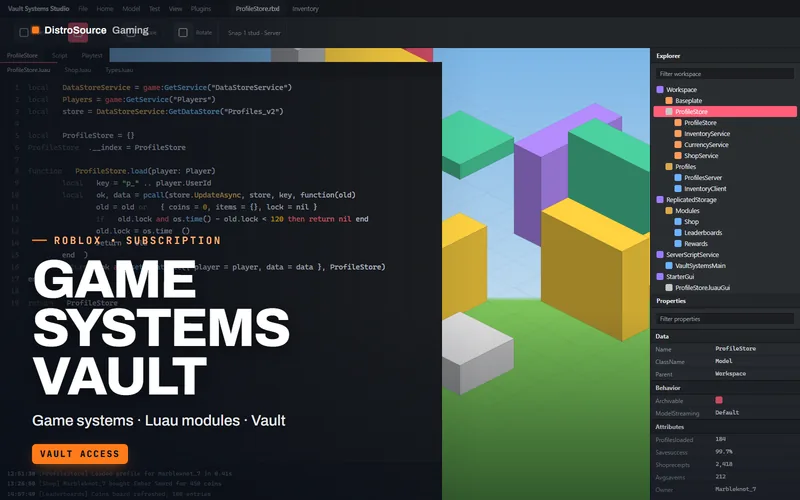800x500 pixels.
Task: Click the square Rotate tool icon
Action: pyautogui.click(x=183, y=33)
